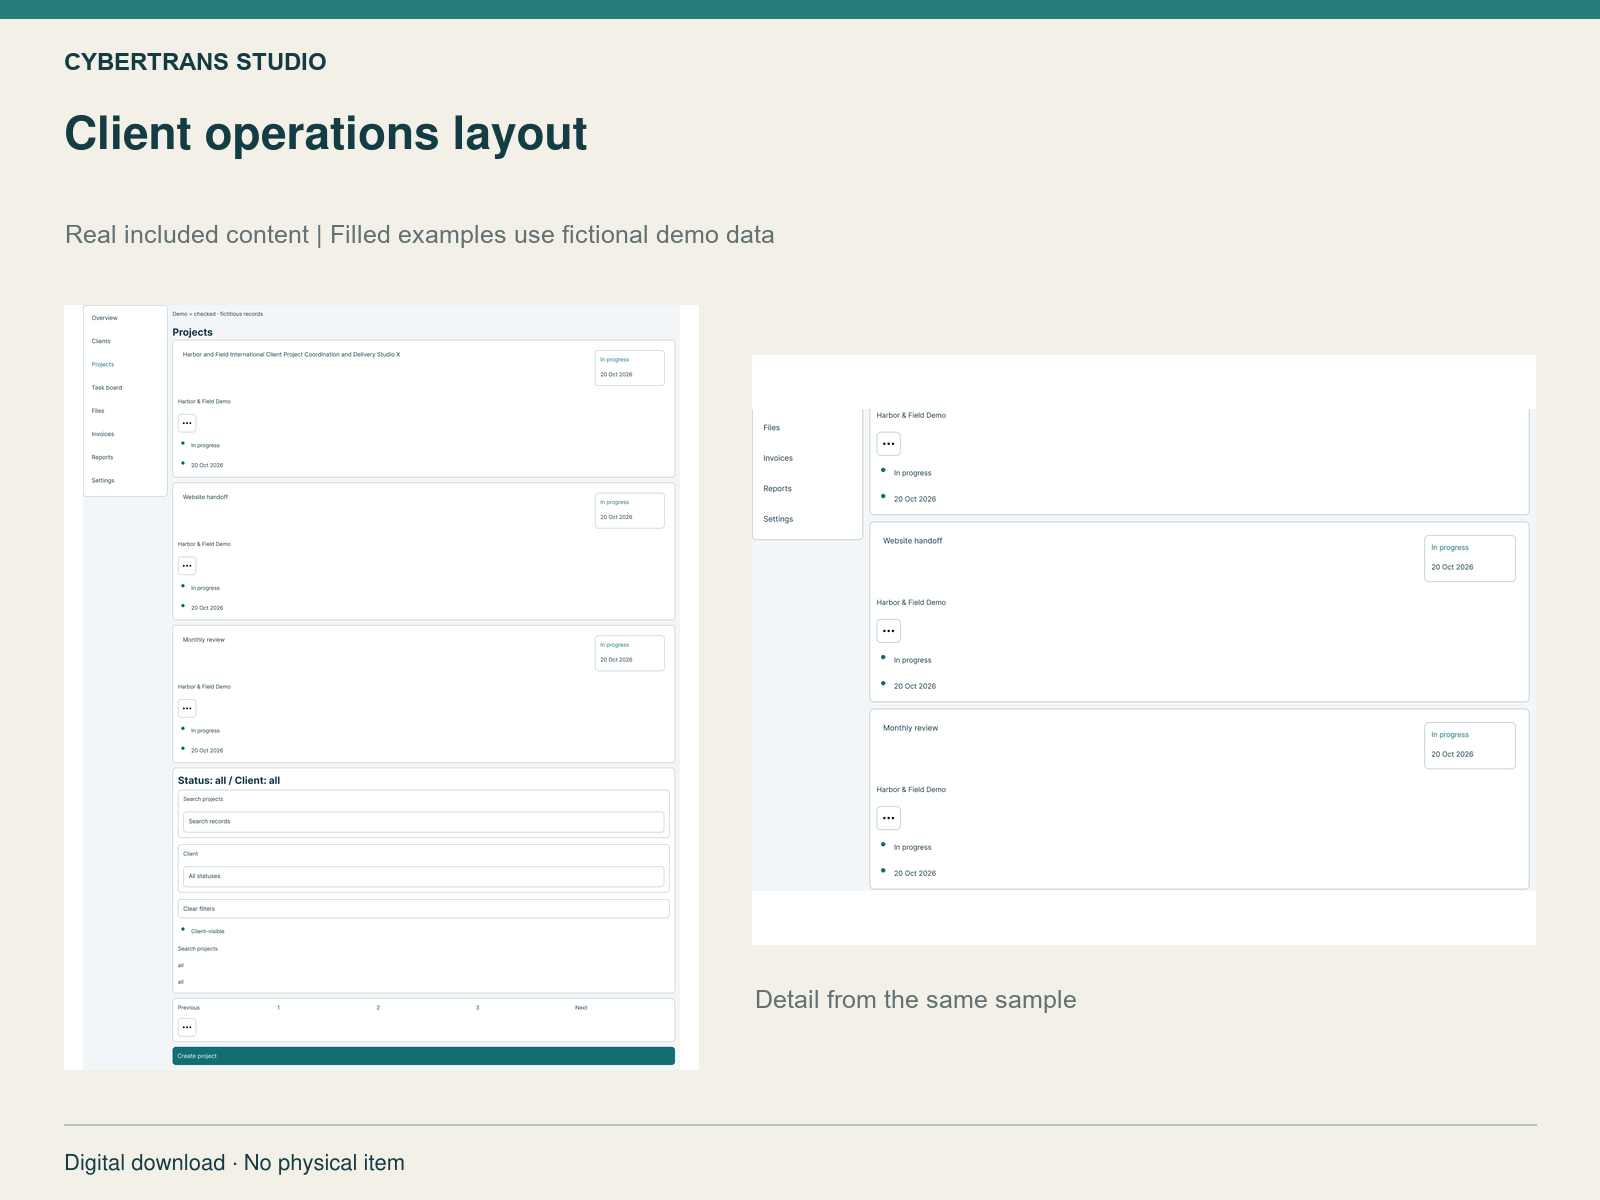Open Files in the left preview sidebar
This screenshot has height=1200, width=1600.
98,411
